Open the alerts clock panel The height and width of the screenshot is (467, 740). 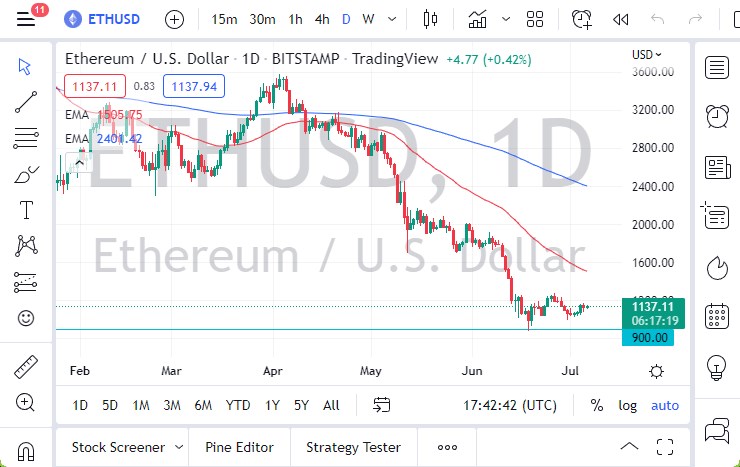tap(716, 116)
